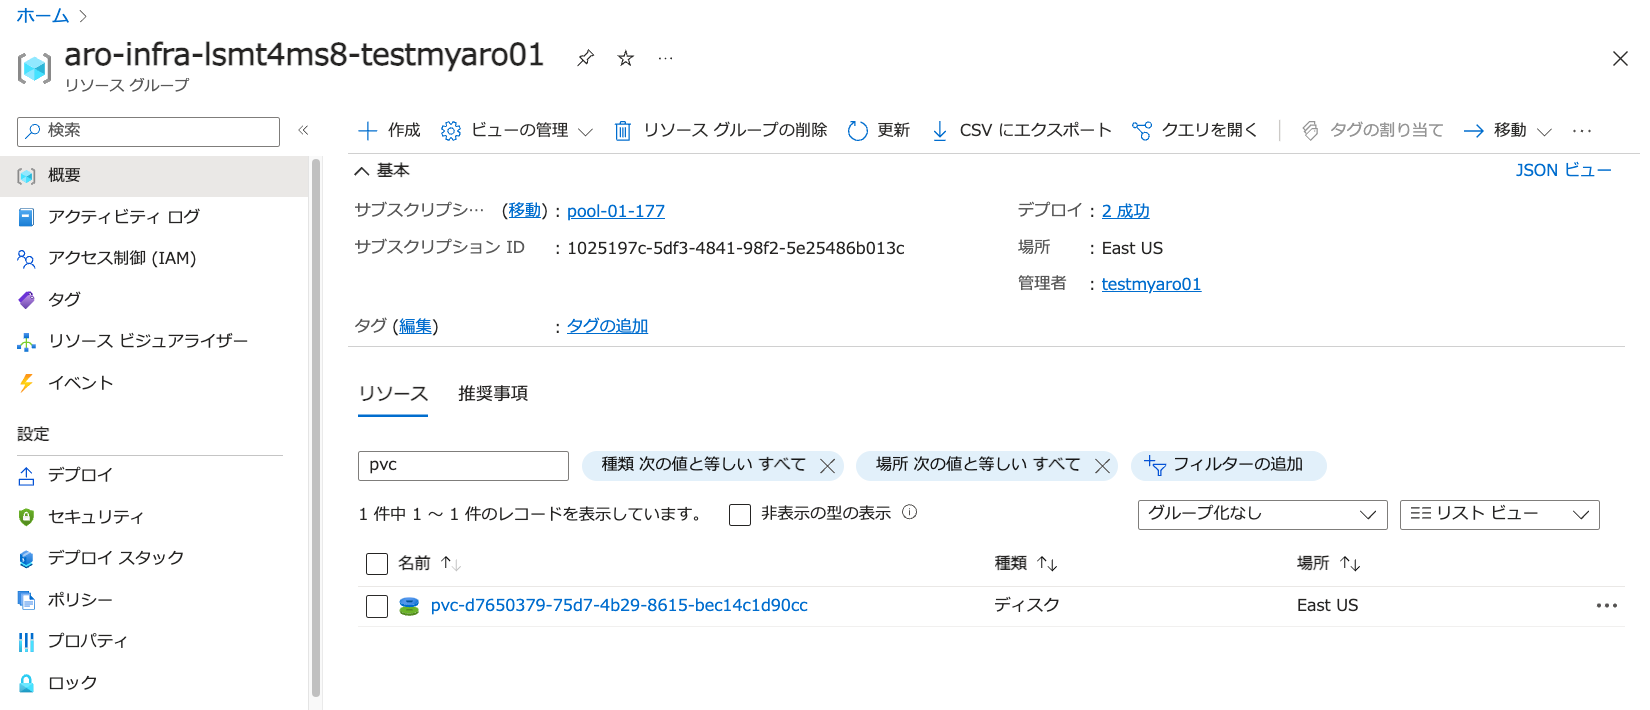
Task: Open row actions ellipsis for the pvc disk
Action: [1607, 606]
